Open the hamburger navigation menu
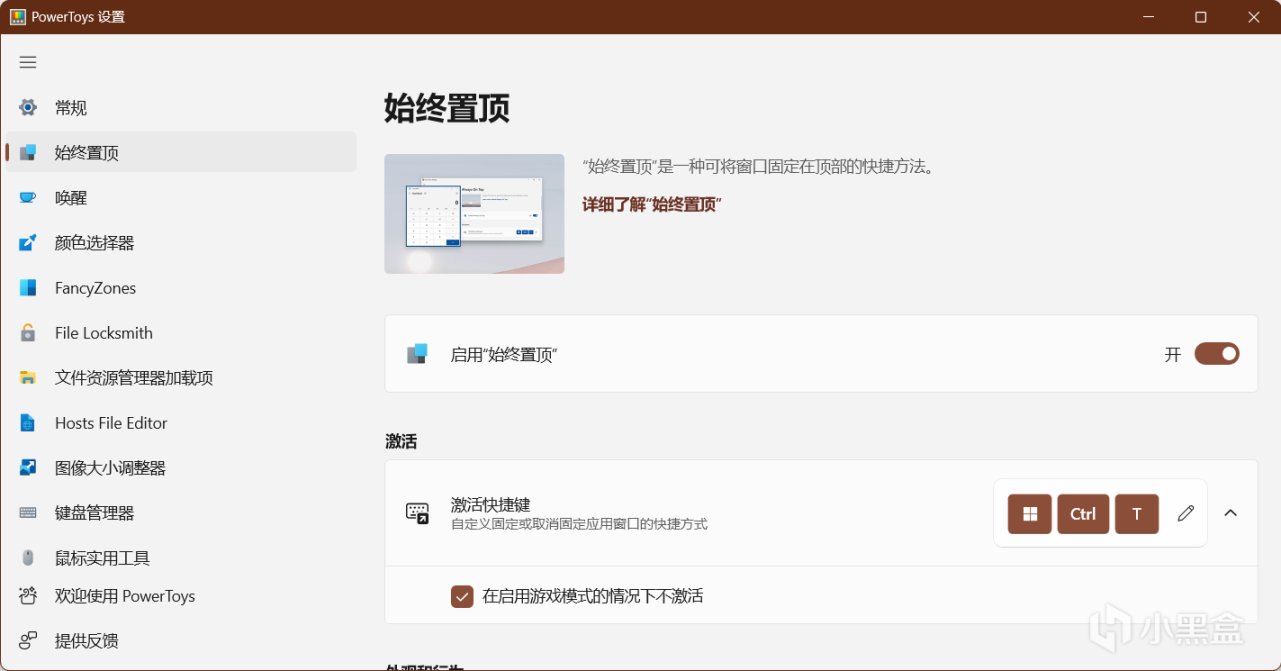This screenshot has height=671, width=1281. click(x=28, y=62)
